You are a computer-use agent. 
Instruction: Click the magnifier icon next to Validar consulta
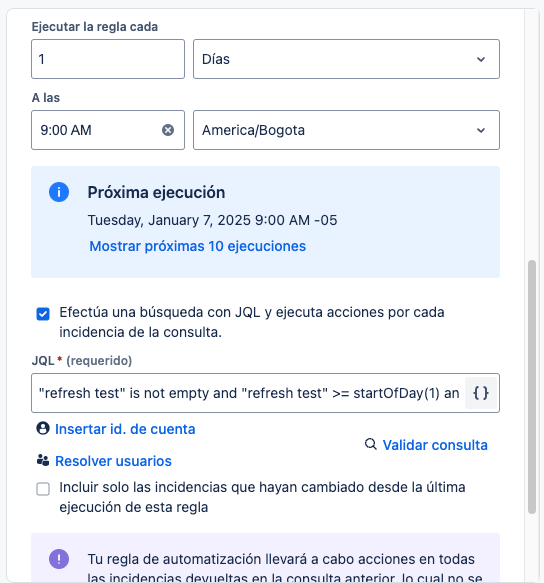coord(371,444)
